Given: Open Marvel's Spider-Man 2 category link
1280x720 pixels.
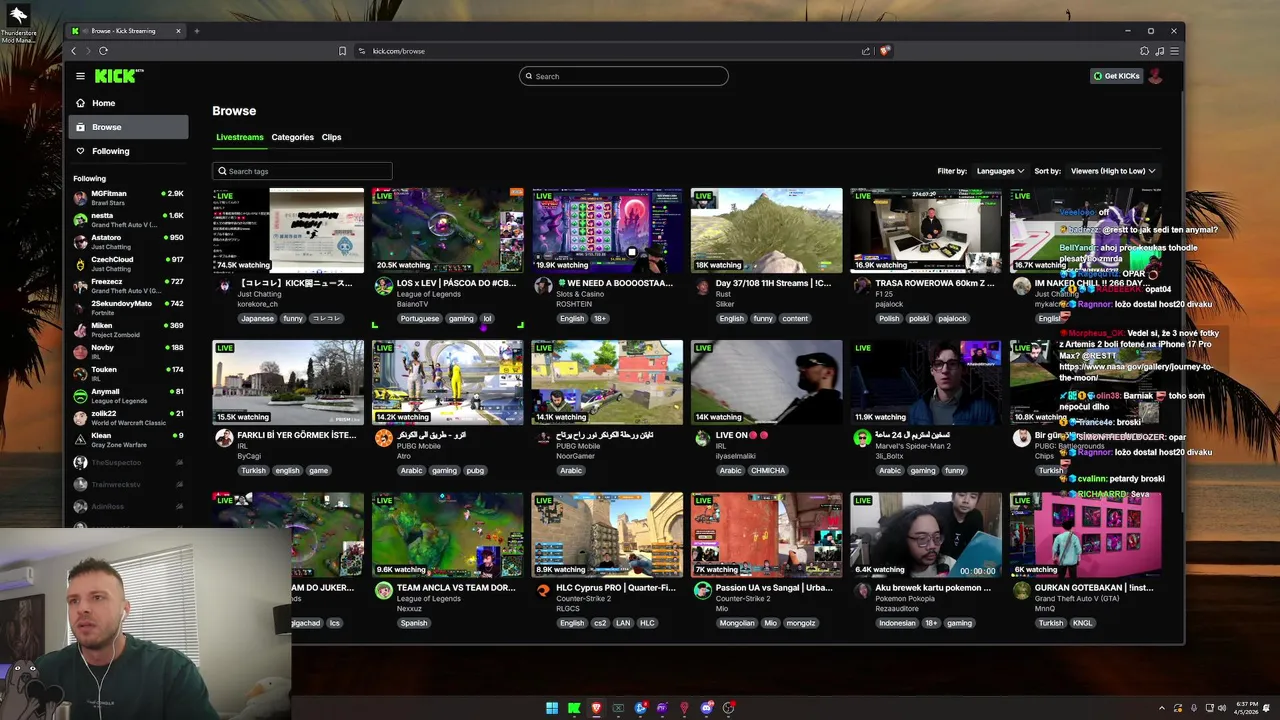Looking at the screenshot, I should tap(913, 446).
